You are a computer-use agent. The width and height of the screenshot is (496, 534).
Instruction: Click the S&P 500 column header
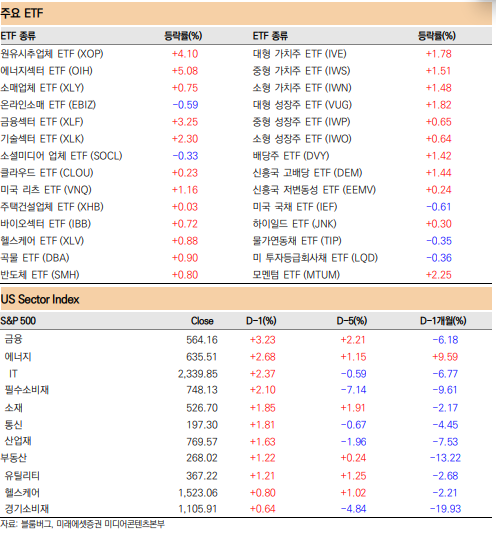(18, 321)
